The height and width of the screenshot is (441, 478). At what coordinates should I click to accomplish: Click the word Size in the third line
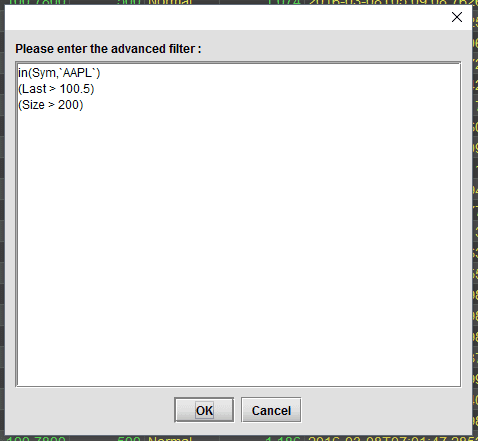click(x=33, y=105)
